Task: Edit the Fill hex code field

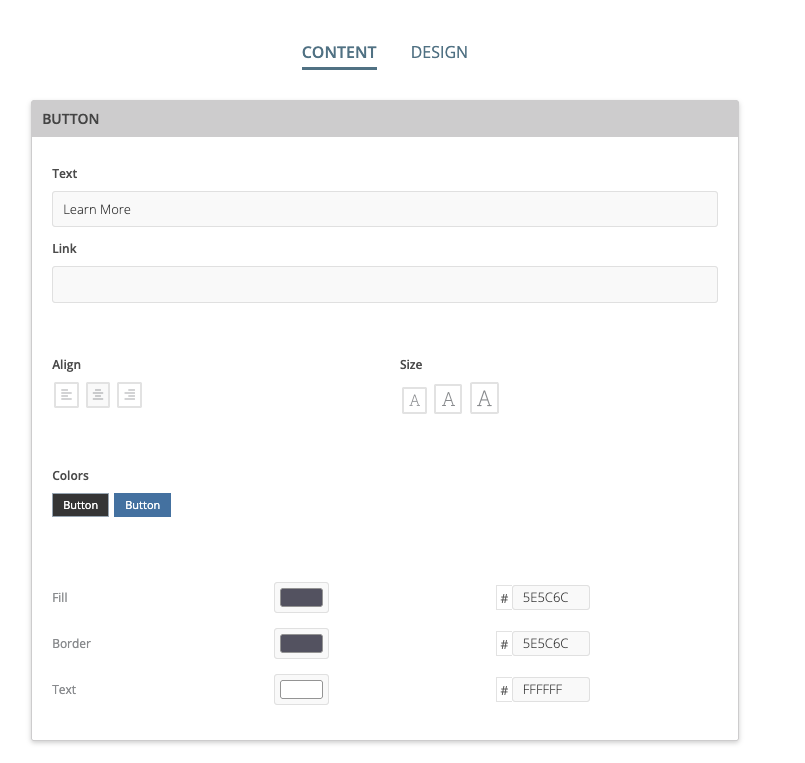Action: 550,598
